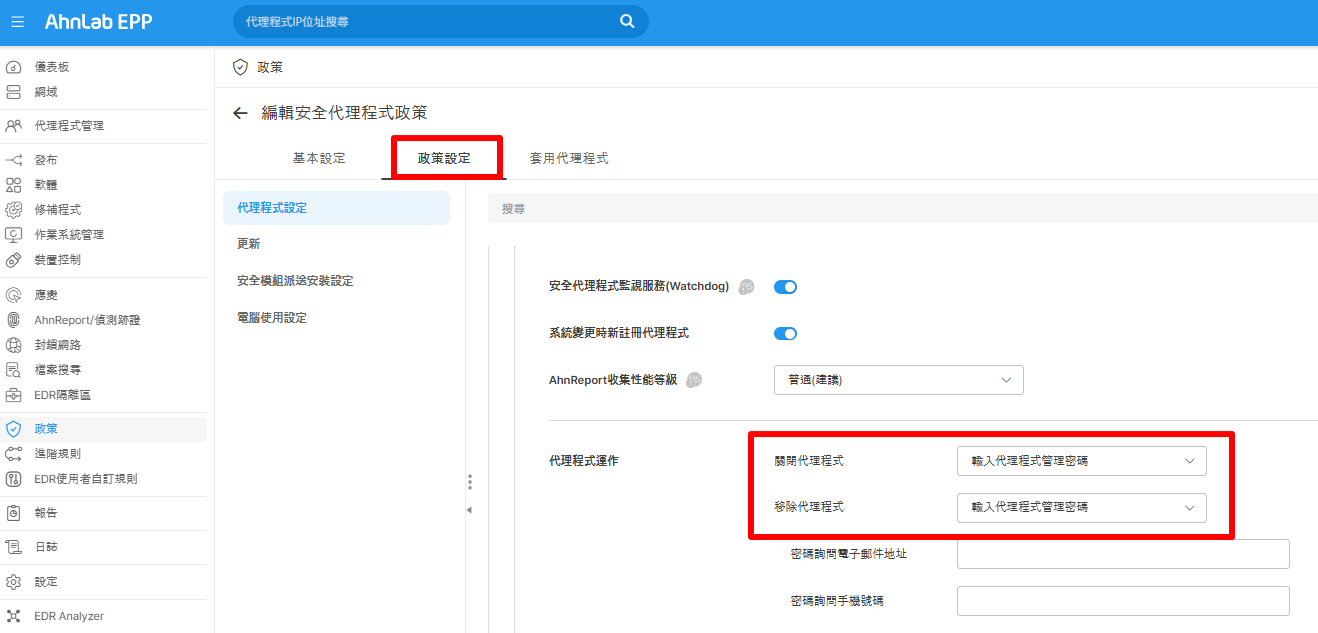Toggle 系統變更時新註冊代理程式 switch
The width and height of the screenshot is (1318, 633).
click(785, 334)
